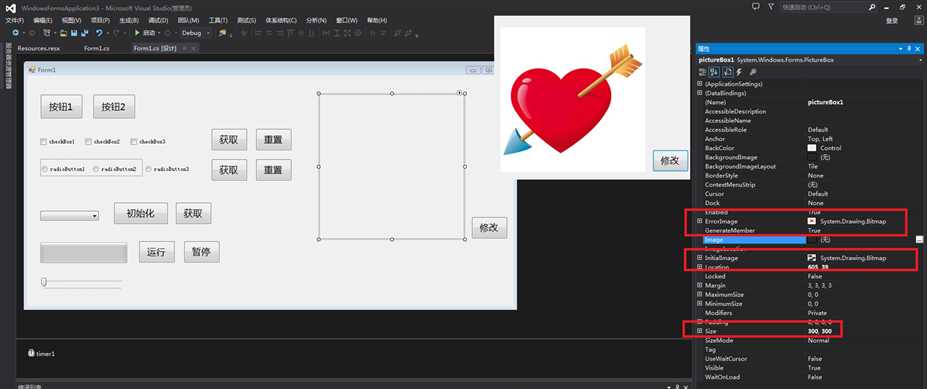Toggle checkBox1 on the form
The width and height of the screenshot is (927, 389).
[43, 142]
